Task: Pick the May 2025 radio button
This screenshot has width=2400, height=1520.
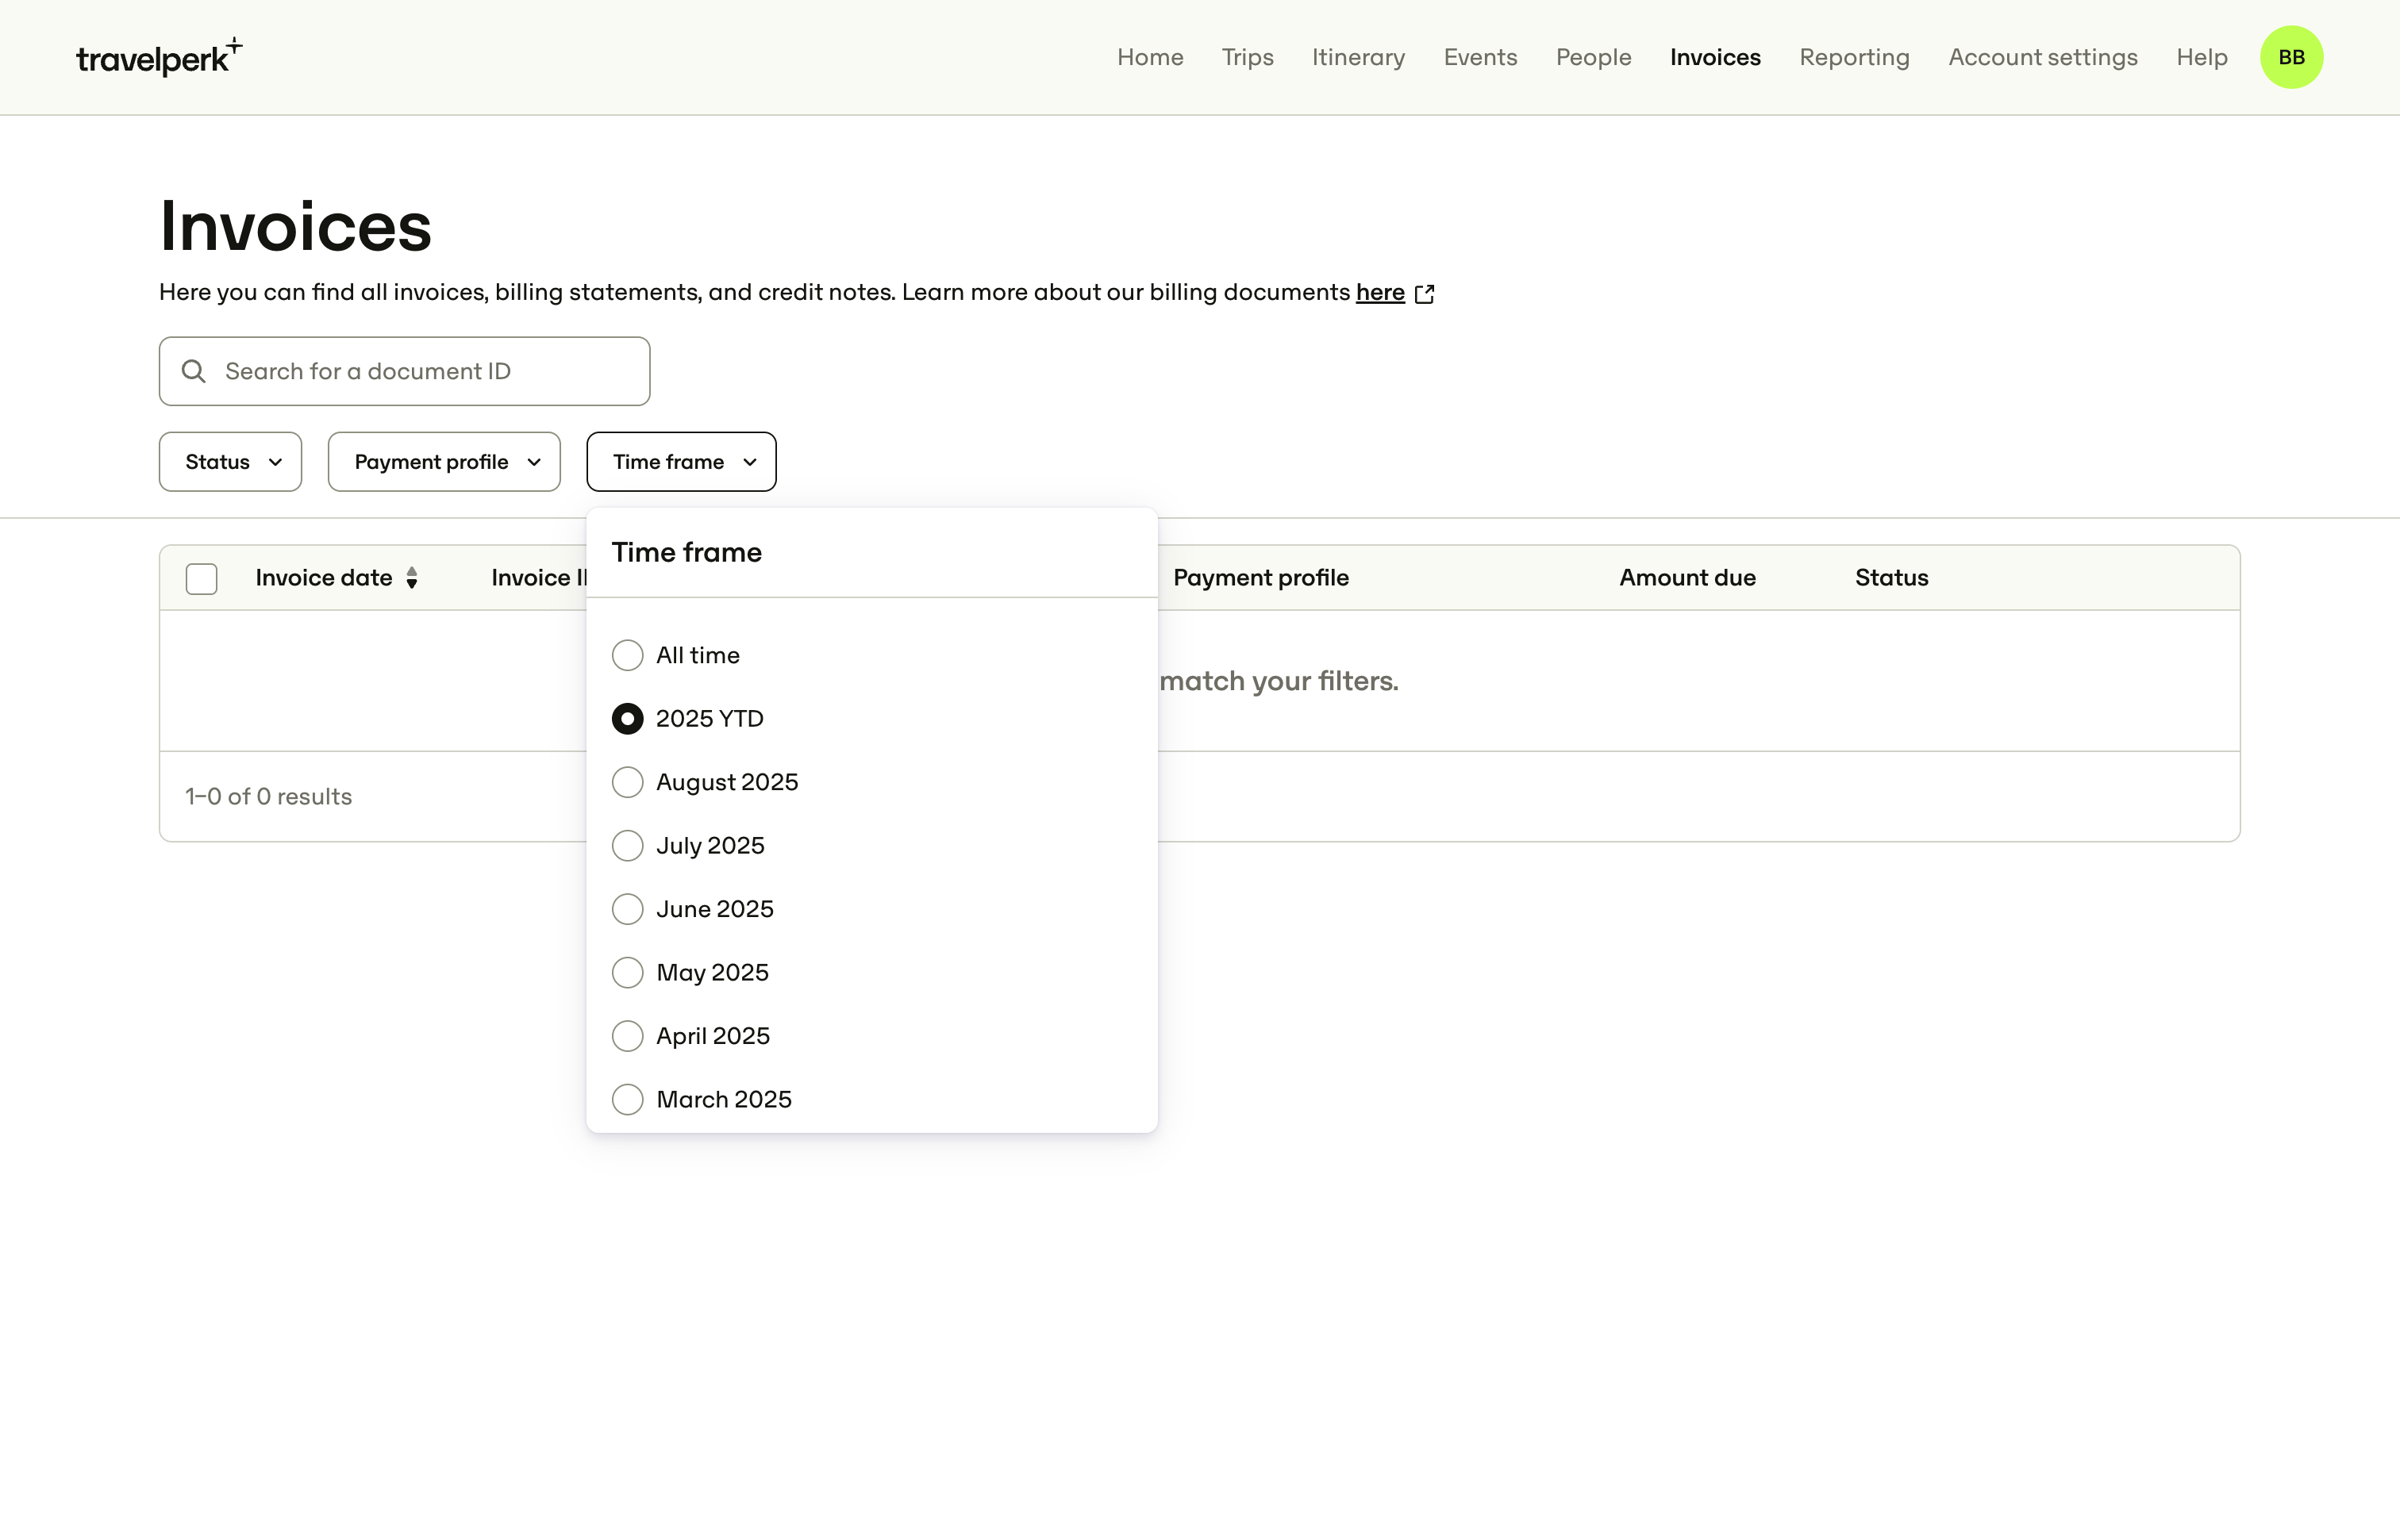Action: (627, 973)
